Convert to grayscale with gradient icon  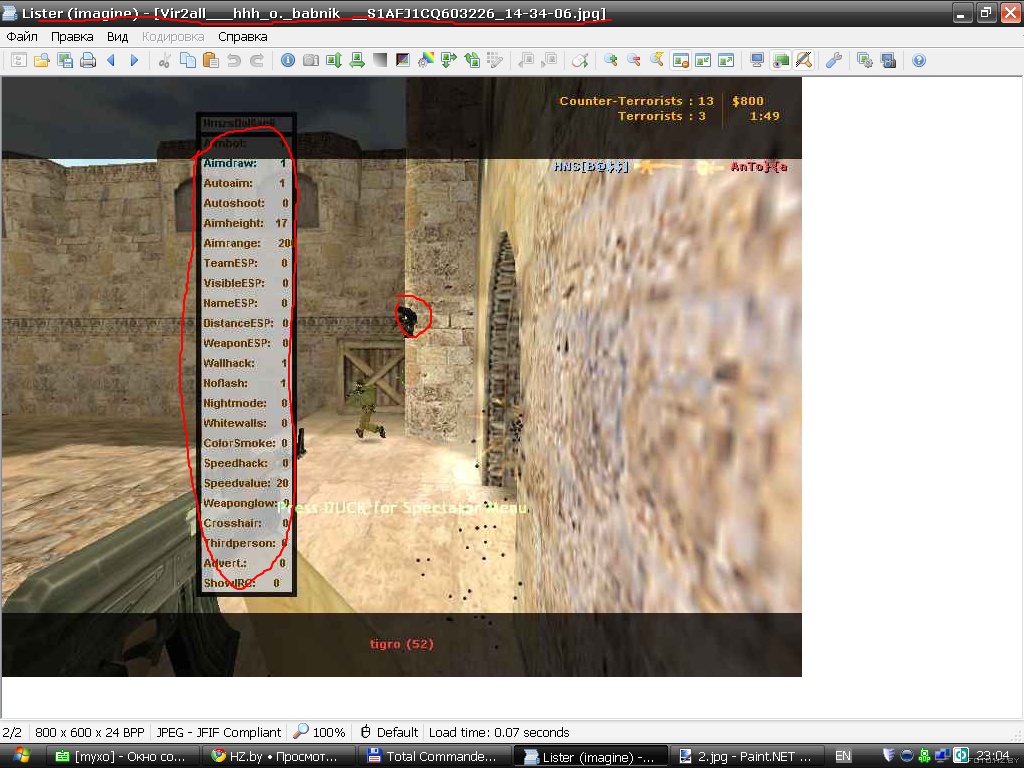pyautogui.click(x=379, y=61)
